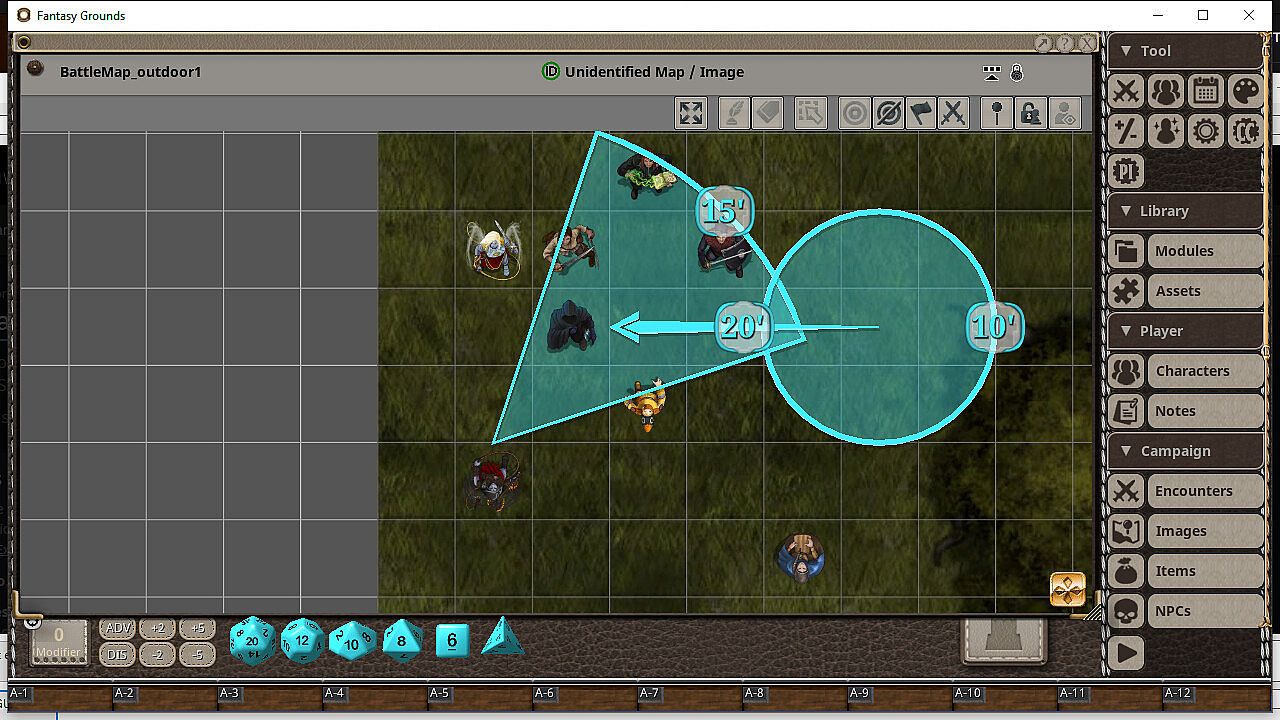Open the calendar tool
Image resolution: width=1280 pixels, height=720 pixels.
(1206, 91)
